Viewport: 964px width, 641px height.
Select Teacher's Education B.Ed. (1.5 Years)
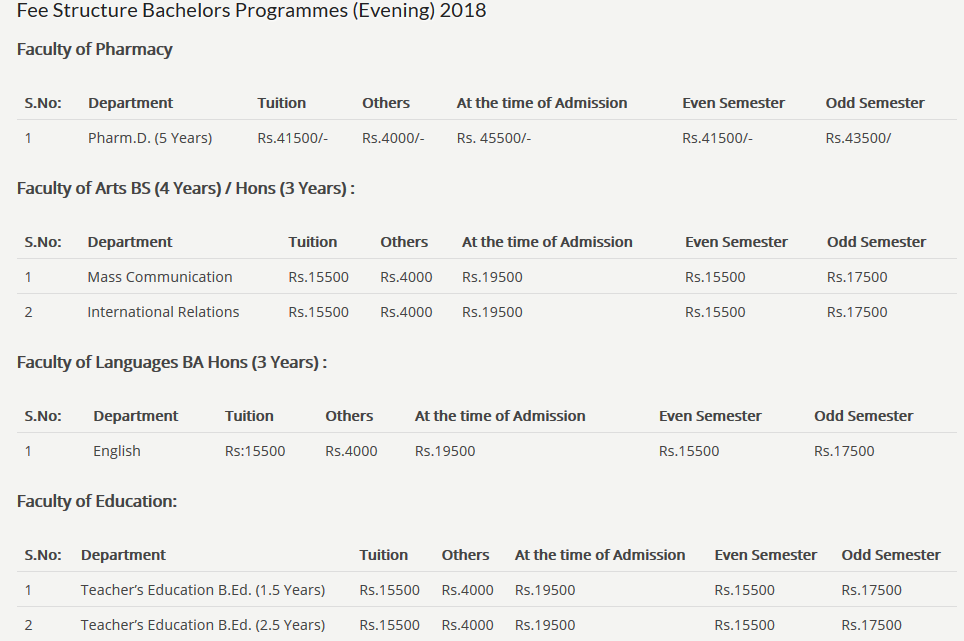(x=203, y=590)
